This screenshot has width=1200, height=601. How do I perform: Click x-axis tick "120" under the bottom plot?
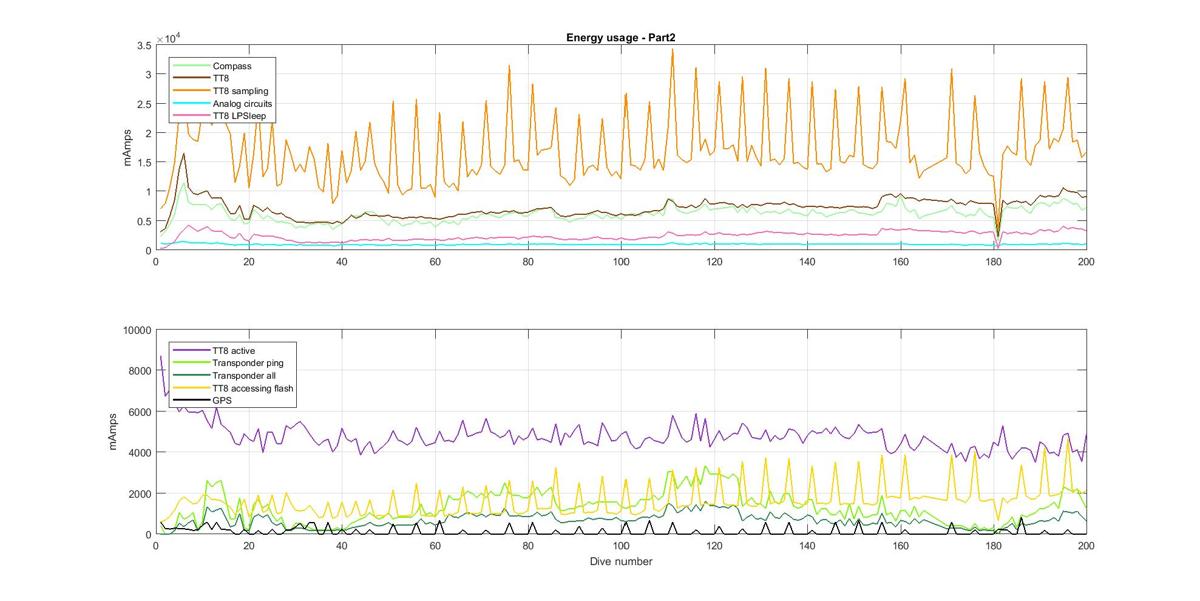[x=714, y=546]
